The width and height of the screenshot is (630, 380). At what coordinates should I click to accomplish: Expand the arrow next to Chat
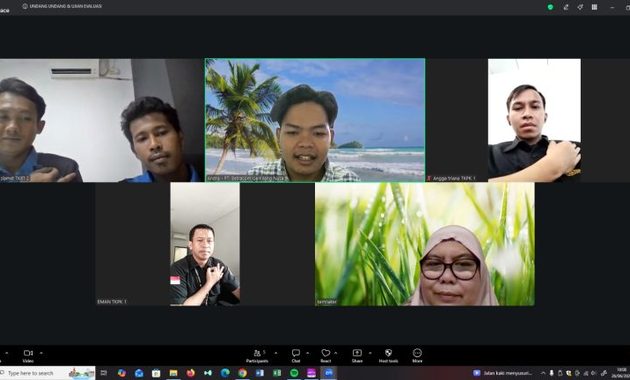pos(307,353)
